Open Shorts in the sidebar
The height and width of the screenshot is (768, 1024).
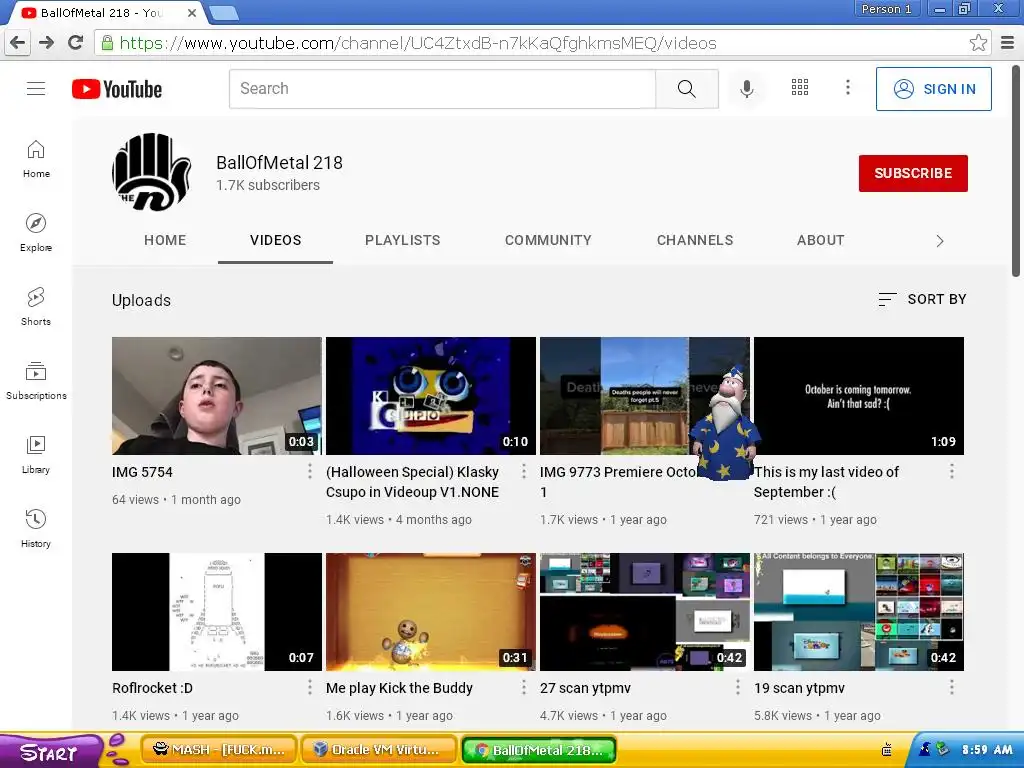coord(36,306)
